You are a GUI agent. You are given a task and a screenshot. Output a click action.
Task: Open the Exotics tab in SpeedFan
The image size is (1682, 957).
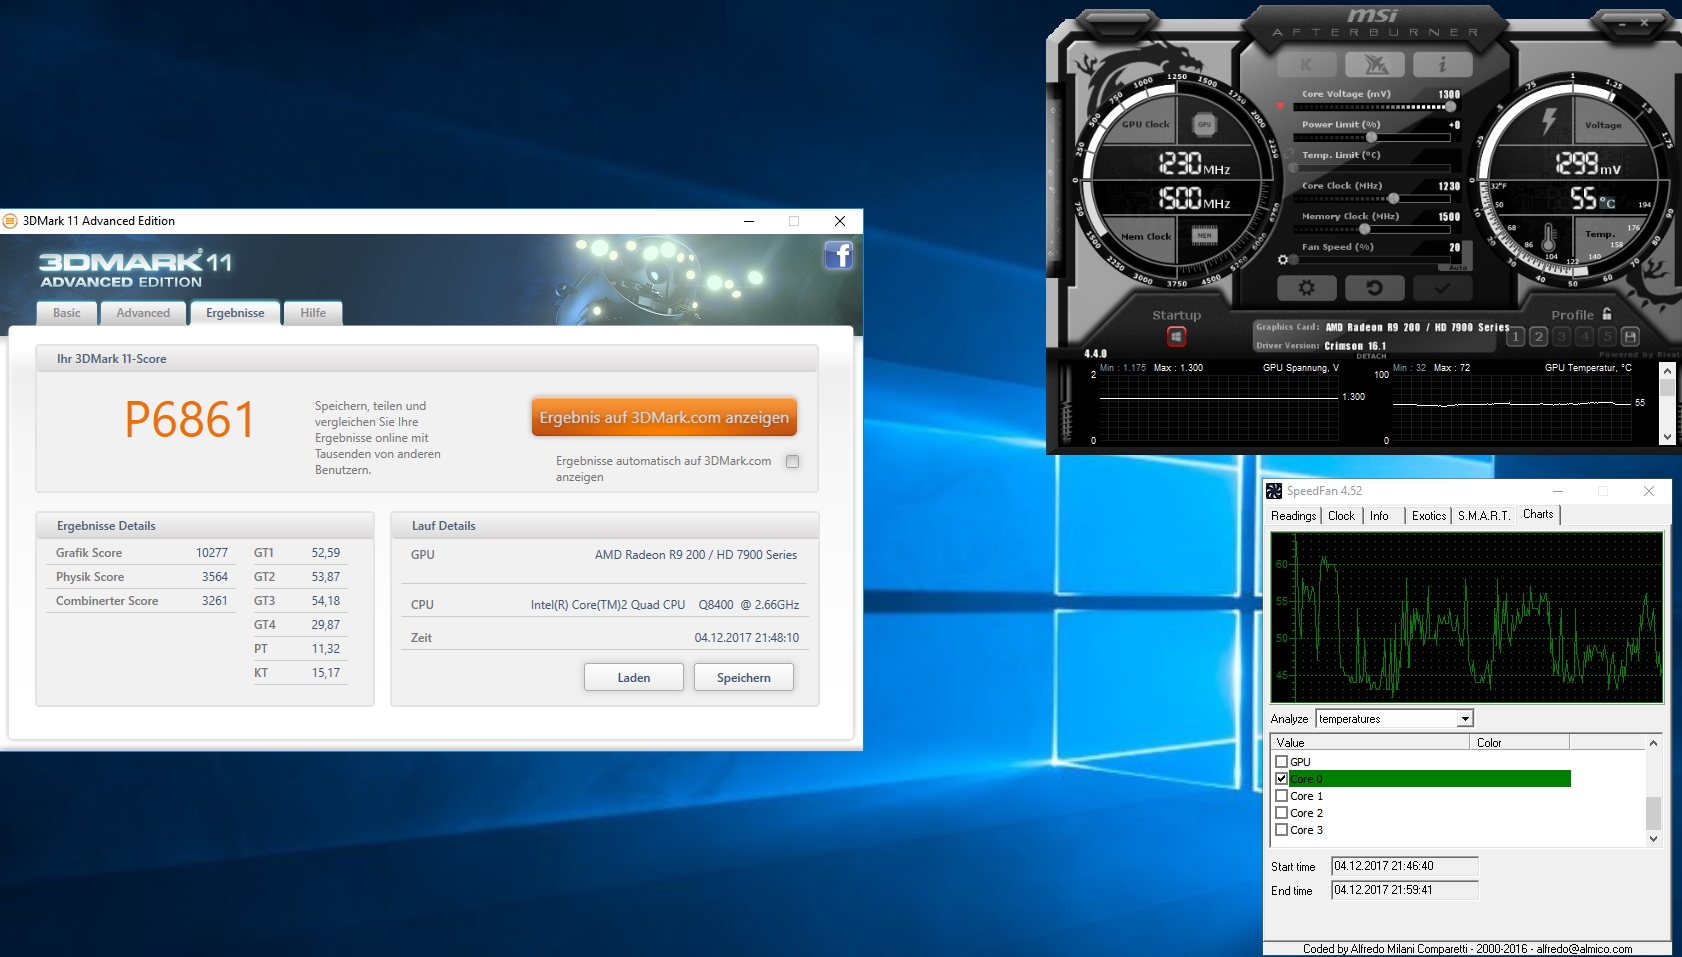1429,516
